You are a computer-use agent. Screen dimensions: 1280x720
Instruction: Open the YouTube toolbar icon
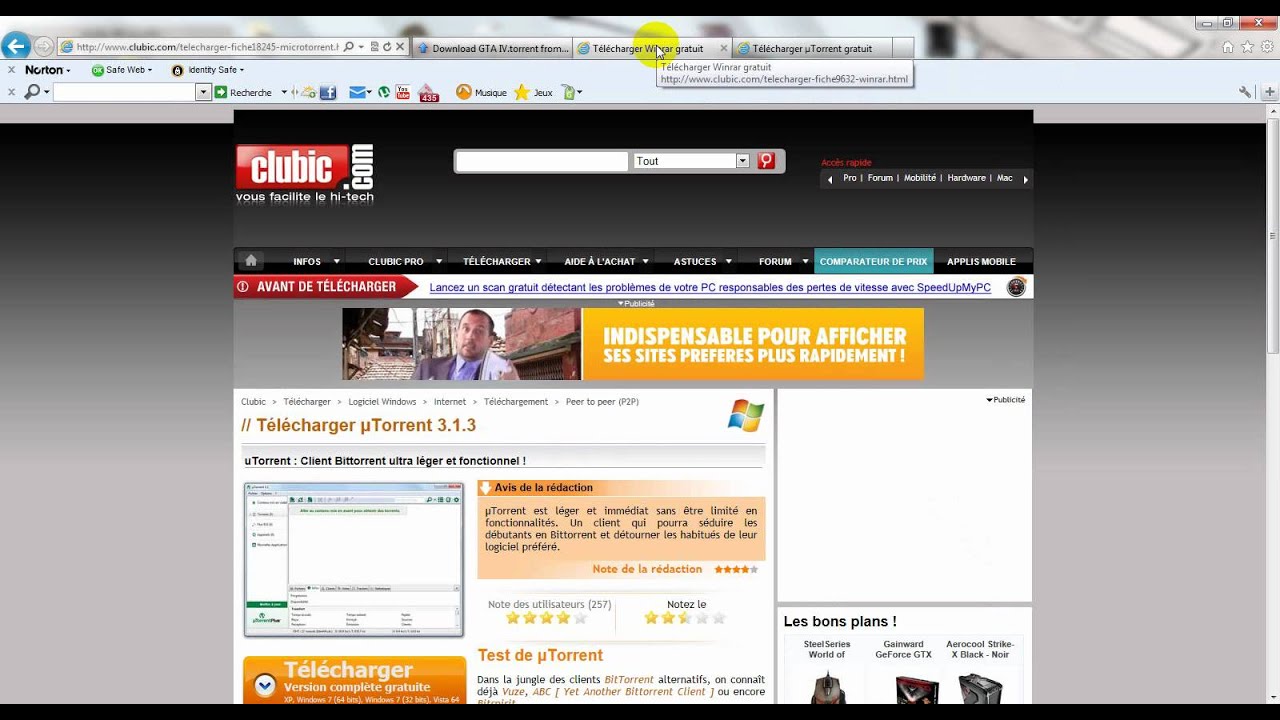click(403, 92)
